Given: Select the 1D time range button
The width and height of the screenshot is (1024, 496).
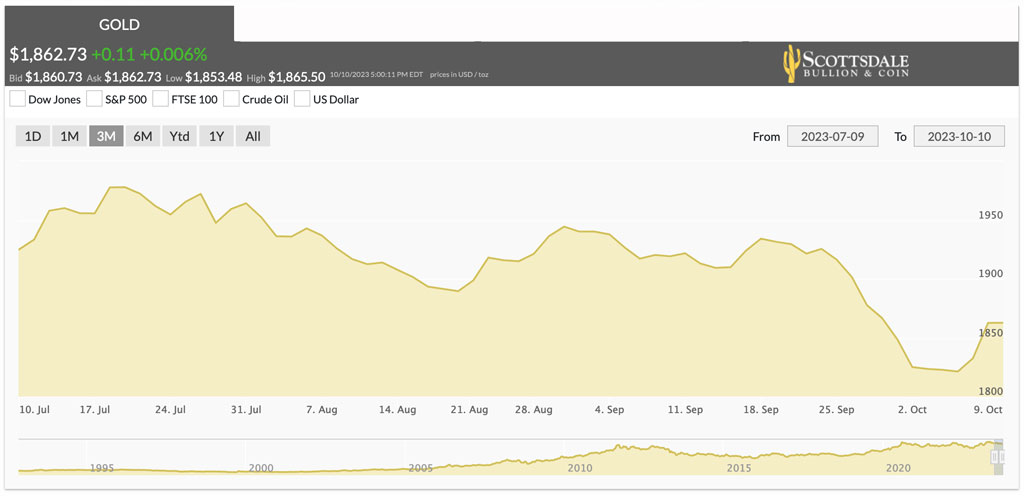Looking at the screenshot, I should (33, 136).
